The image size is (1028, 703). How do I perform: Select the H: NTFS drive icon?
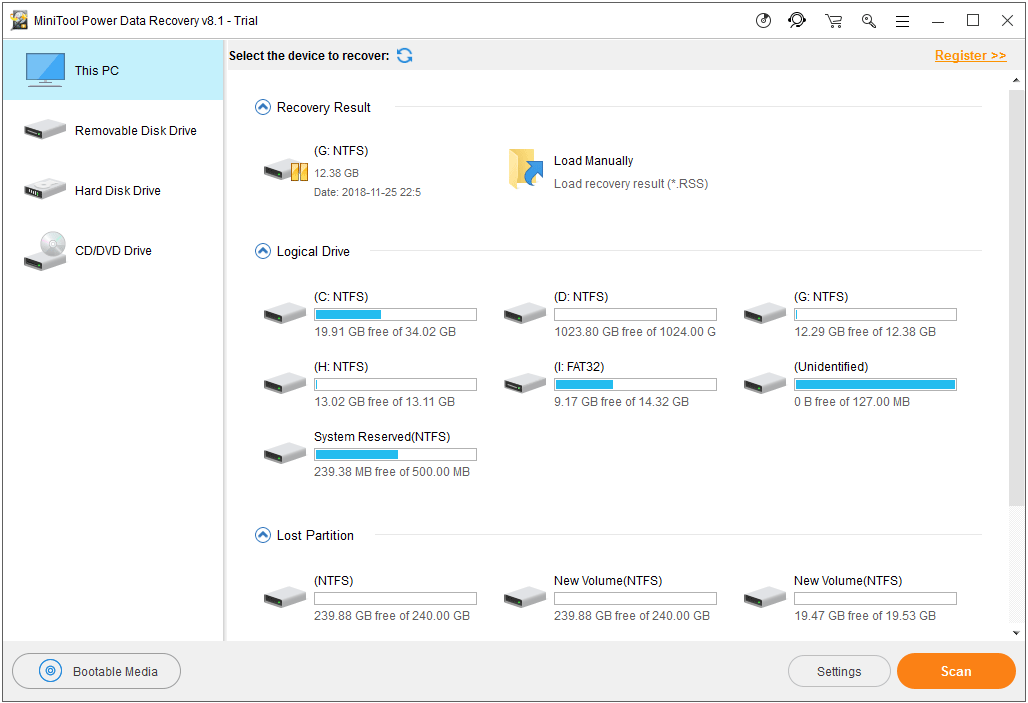click(x=285, y=383)
